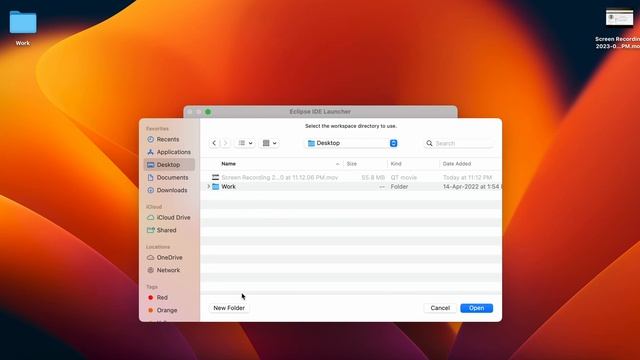Click the Applications icon in sidebar
Viewport: 640px width, 360px height.
click(151, 152)
